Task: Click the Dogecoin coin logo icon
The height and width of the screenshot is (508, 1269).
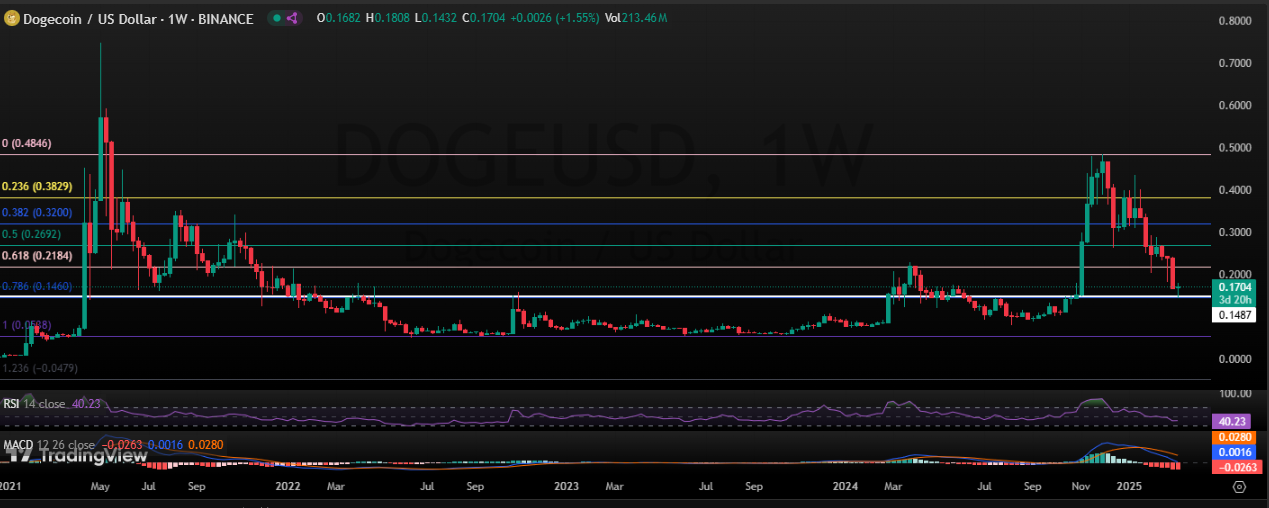Action: pos(14,18)
